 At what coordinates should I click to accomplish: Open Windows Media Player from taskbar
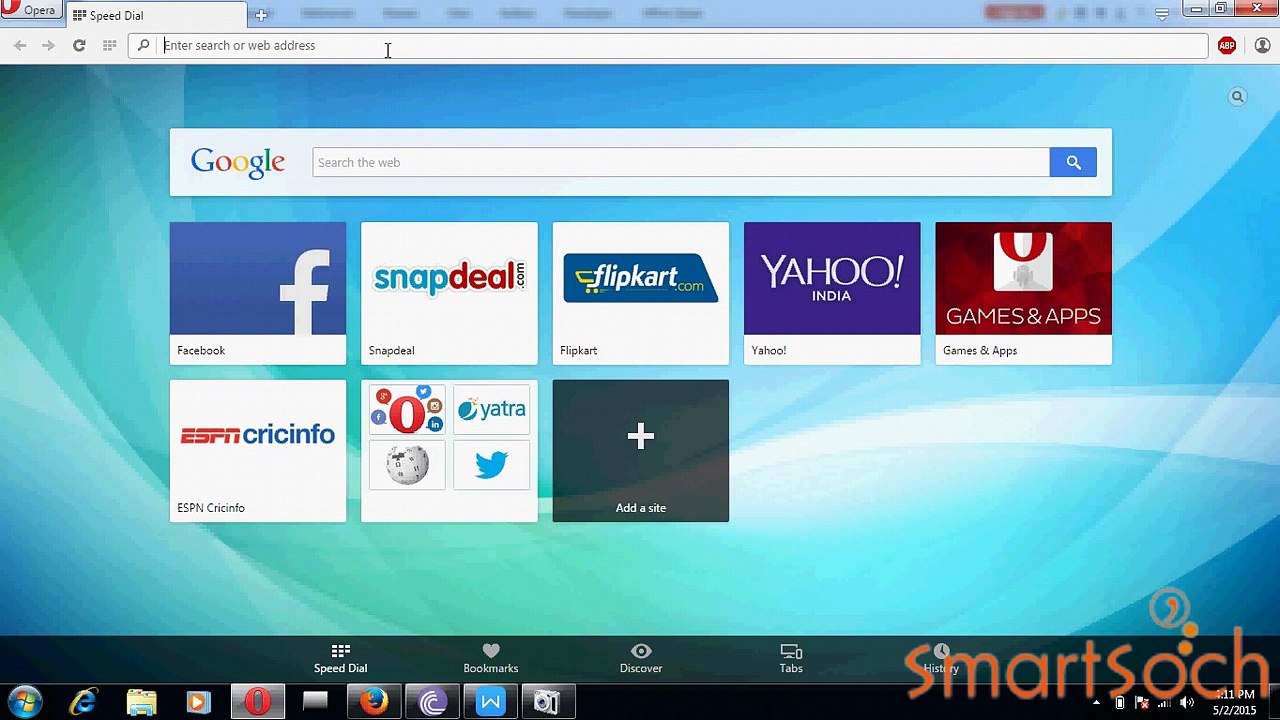pyautogui.click(x=198, y=702)
